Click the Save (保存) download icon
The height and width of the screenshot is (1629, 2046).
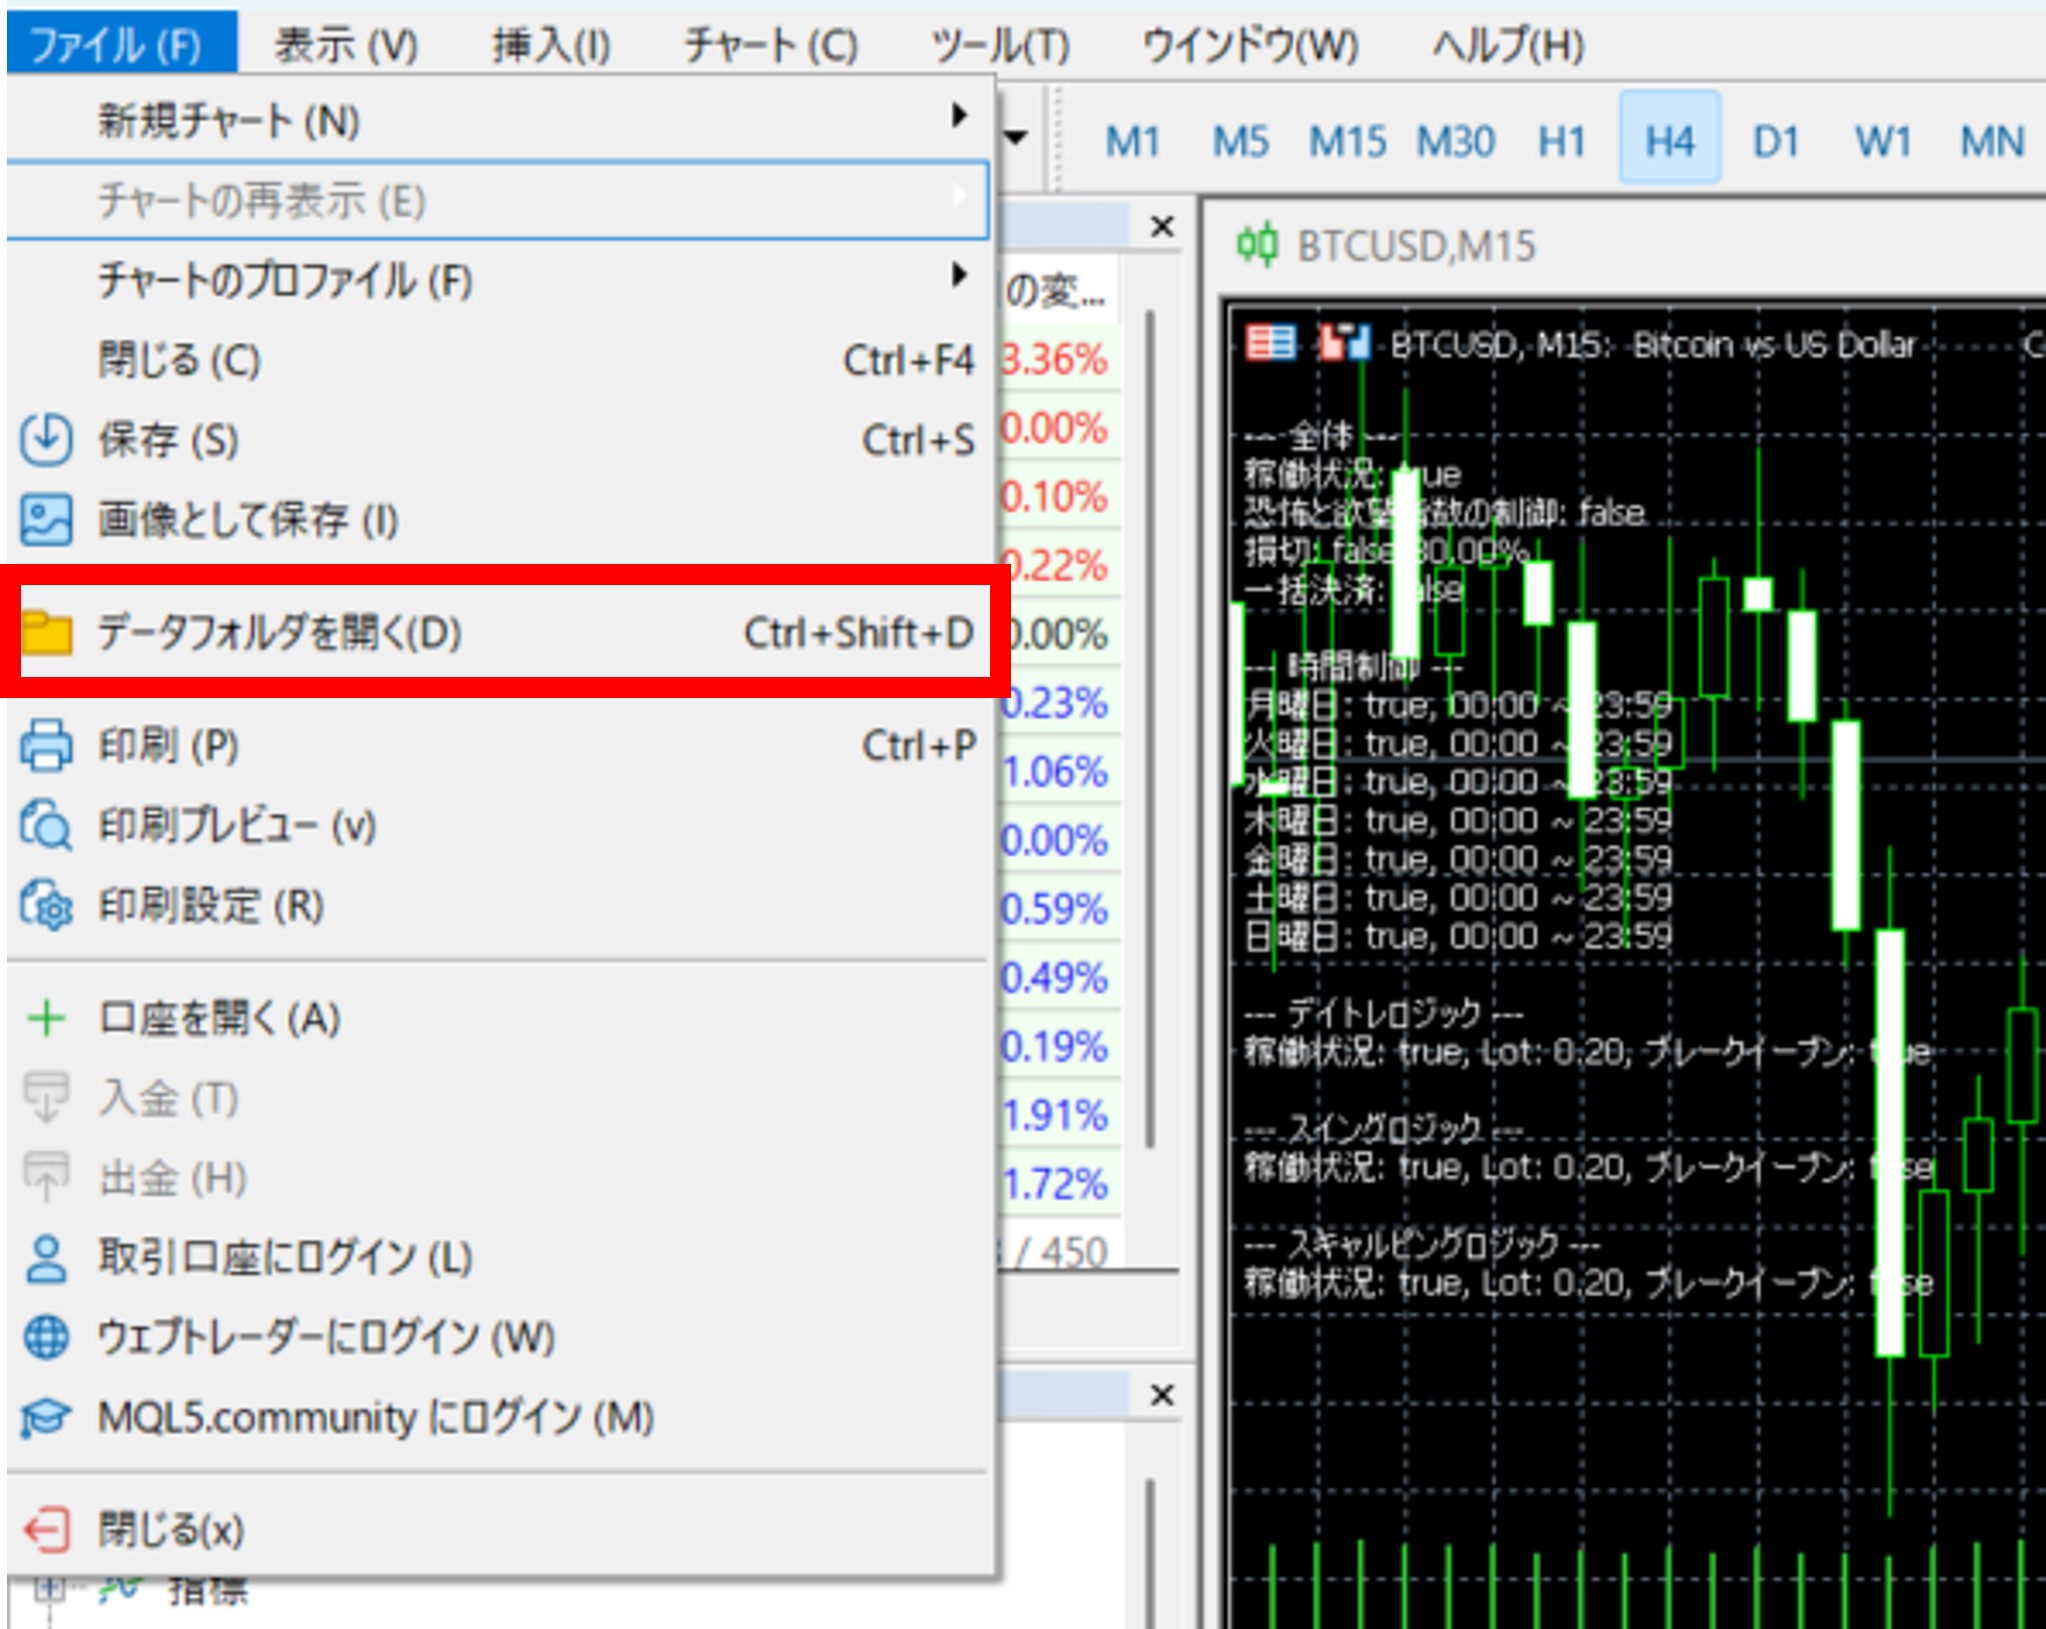click(46, 440)
